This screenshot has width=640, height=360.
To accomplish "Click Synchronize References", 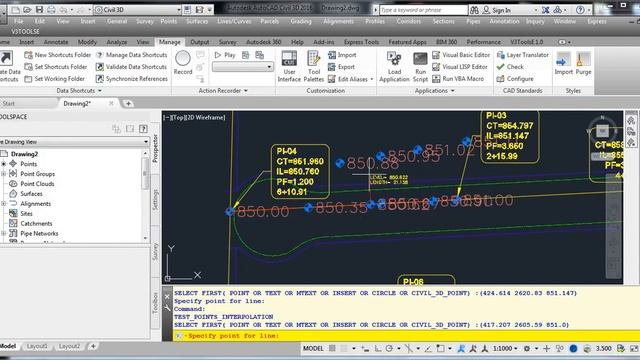I will tap(132, 79).
